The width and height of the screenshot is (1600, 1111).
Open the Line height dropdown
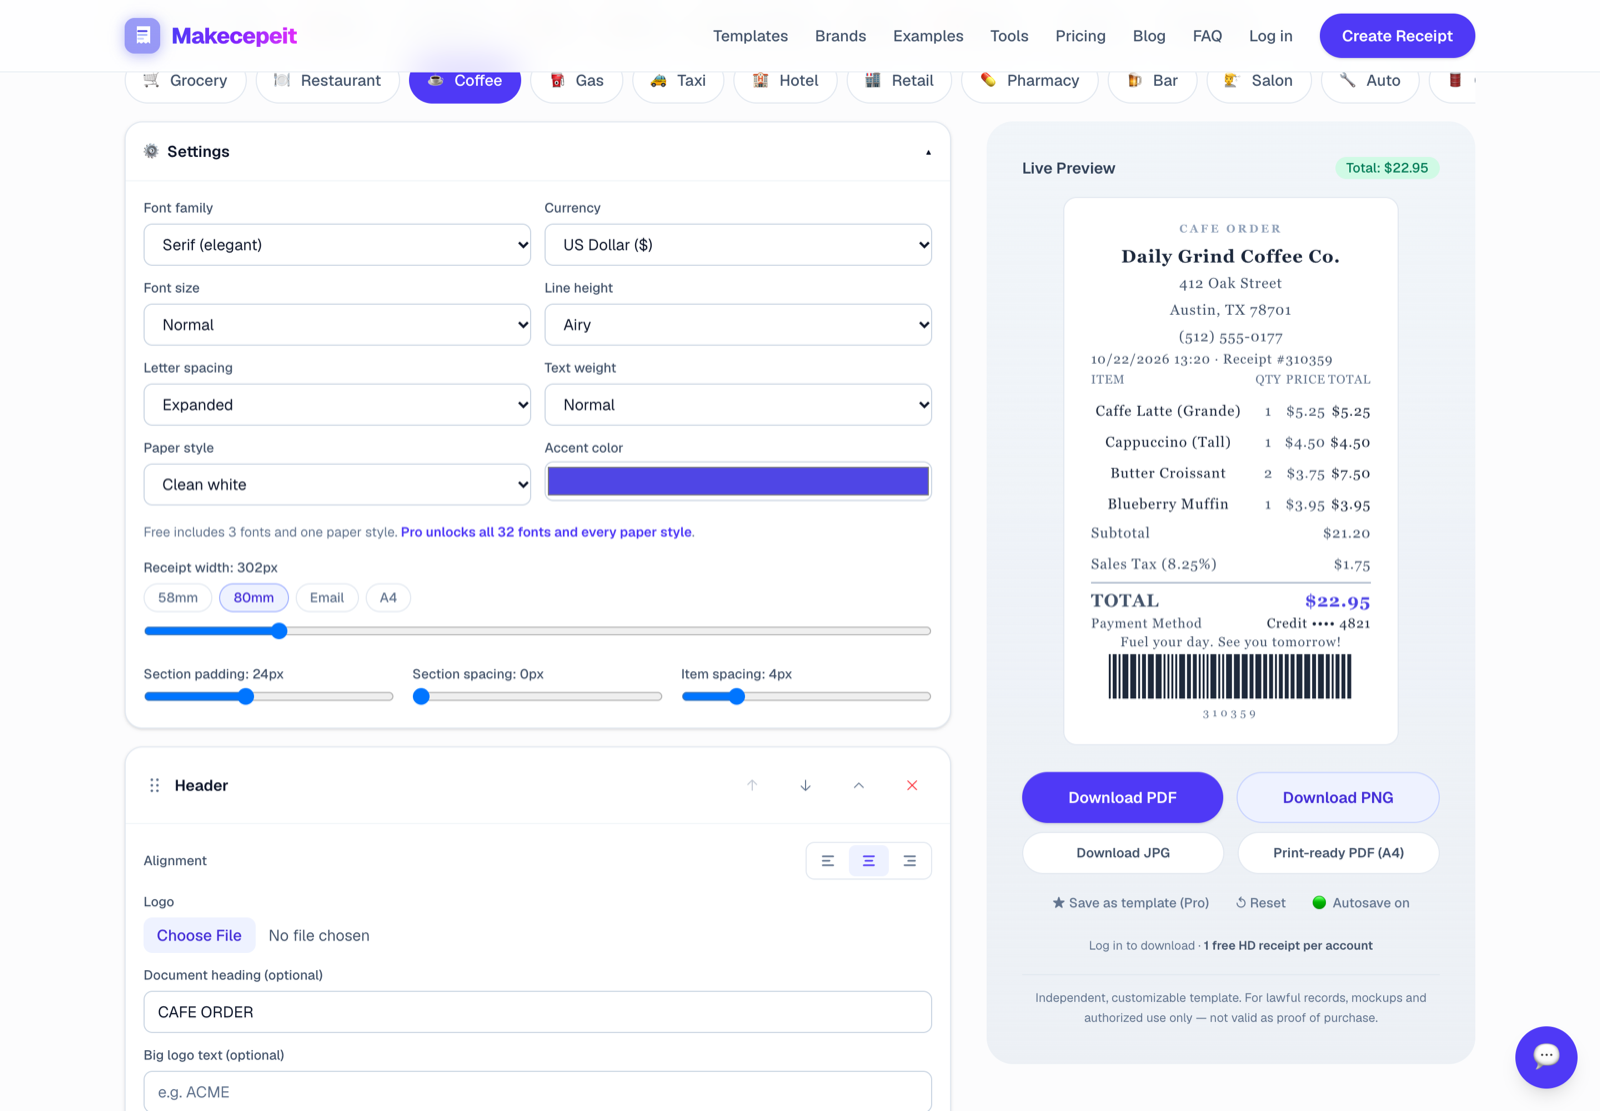738,324
